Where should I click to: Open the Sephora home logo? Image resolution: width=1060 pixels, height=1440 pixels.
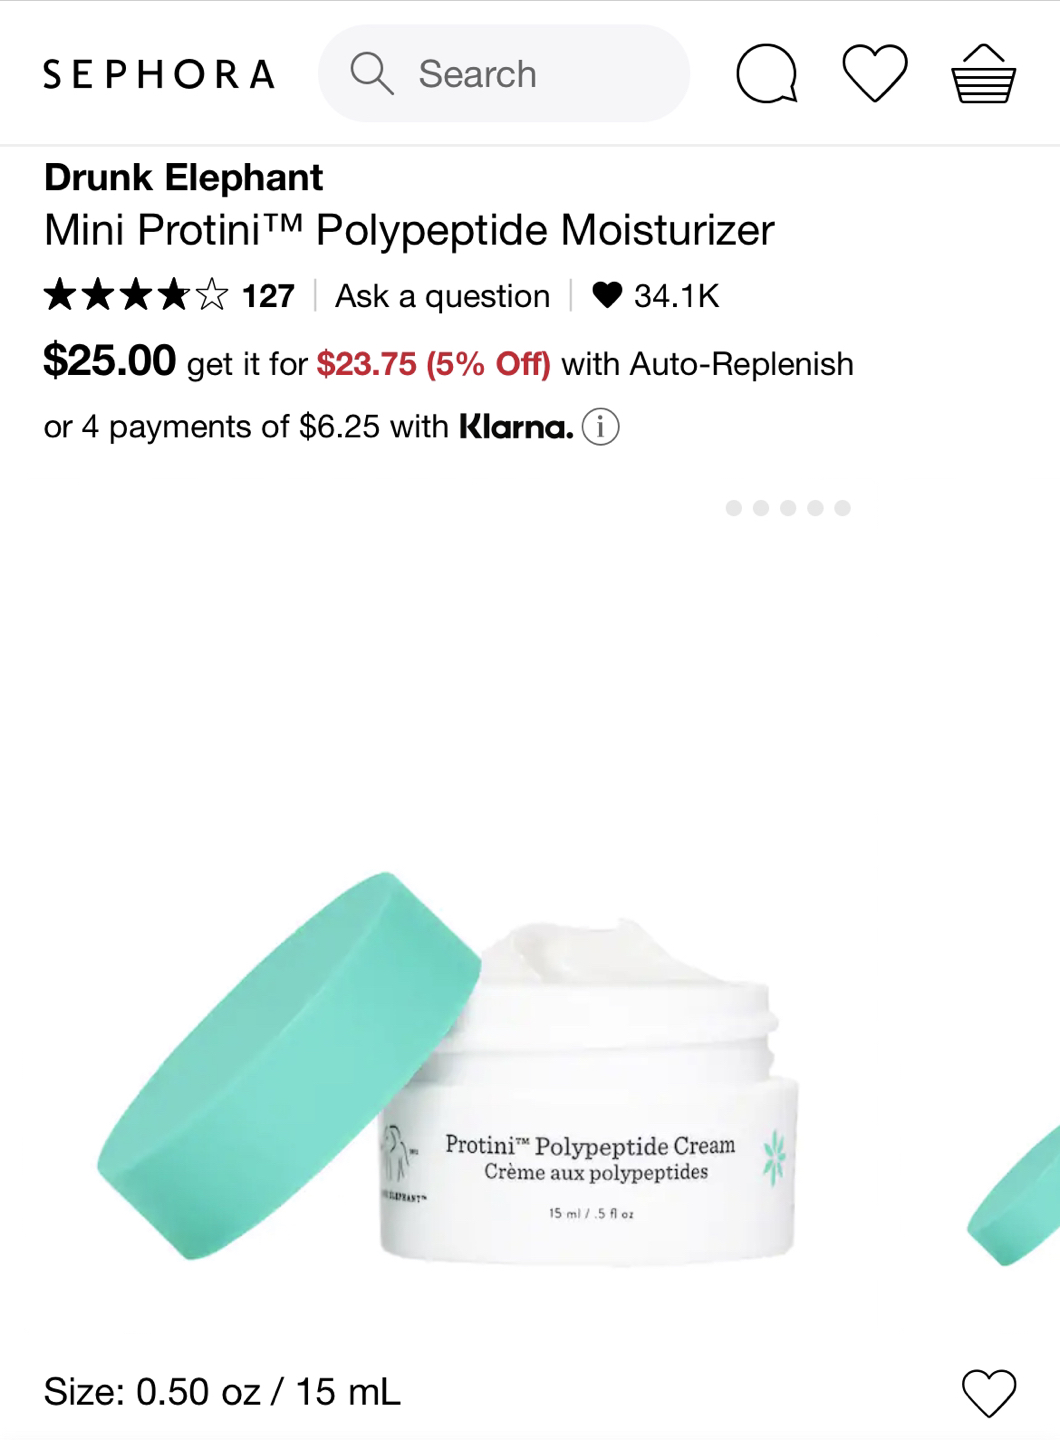point(159,74)
